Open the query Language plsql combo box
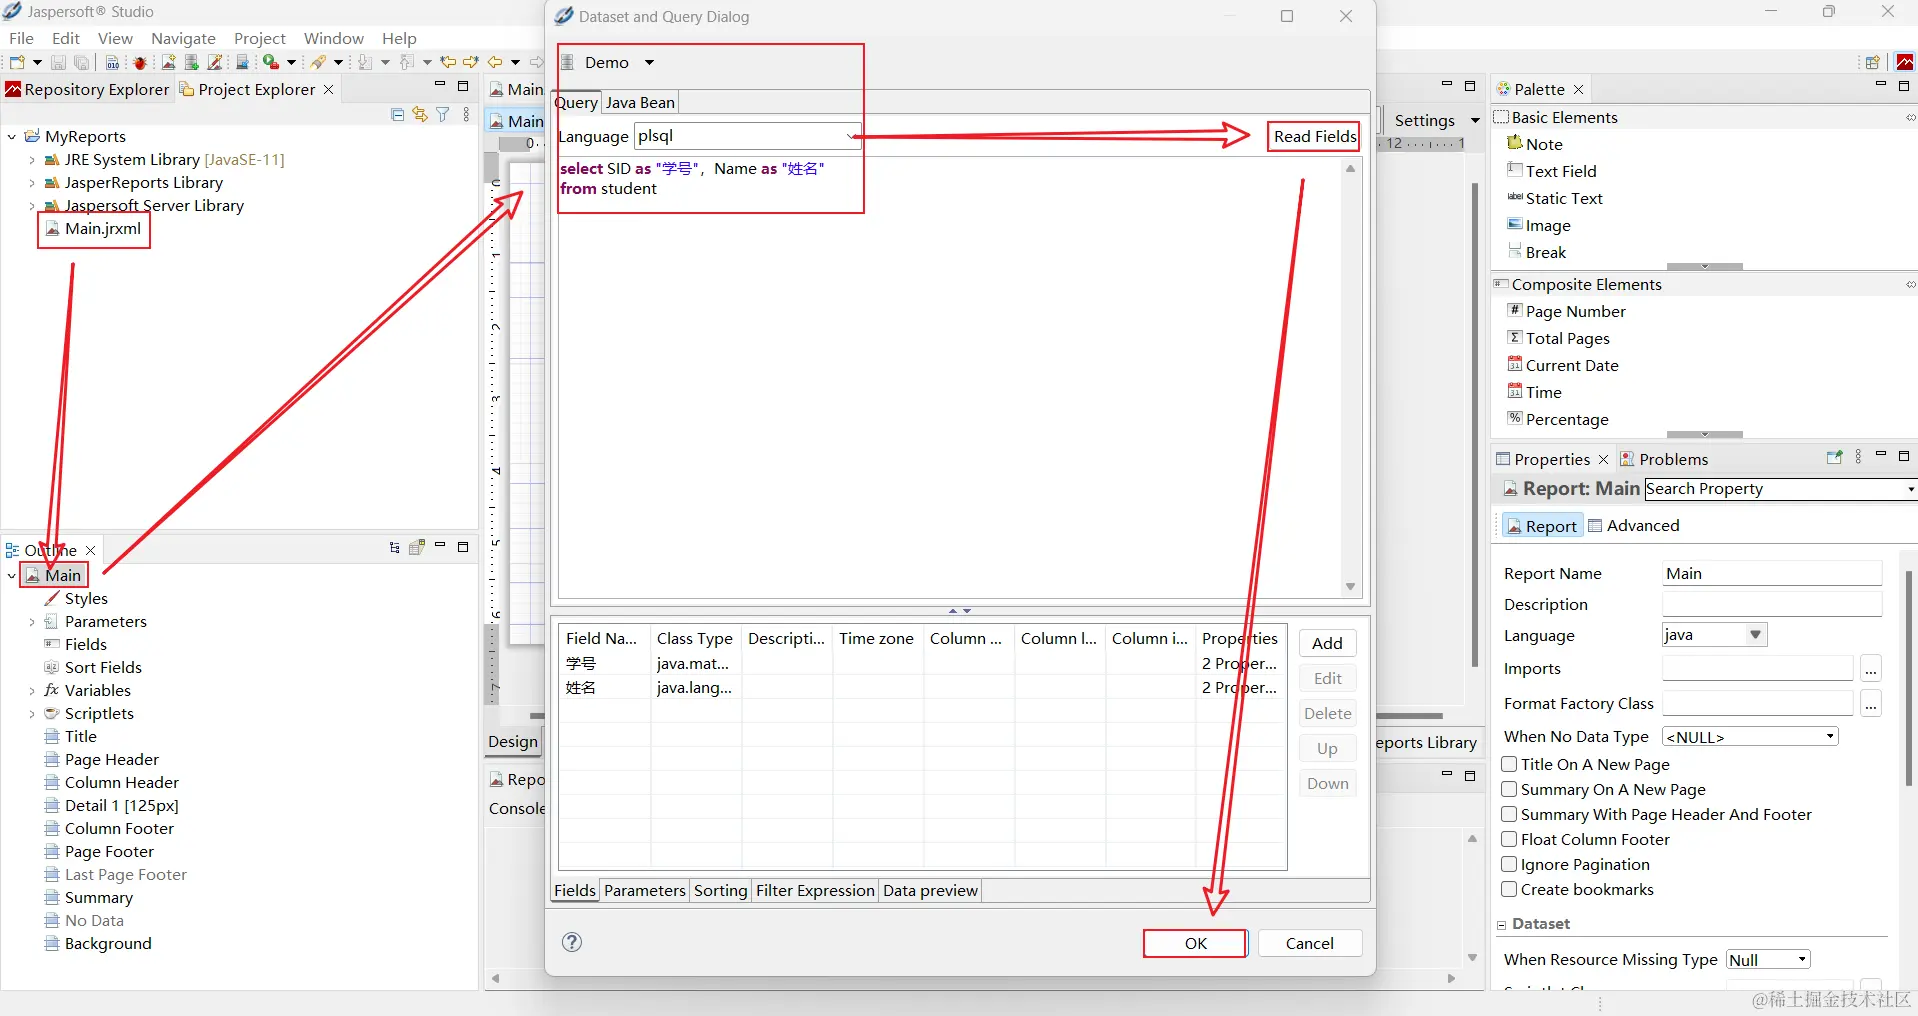 click(747, 136)
